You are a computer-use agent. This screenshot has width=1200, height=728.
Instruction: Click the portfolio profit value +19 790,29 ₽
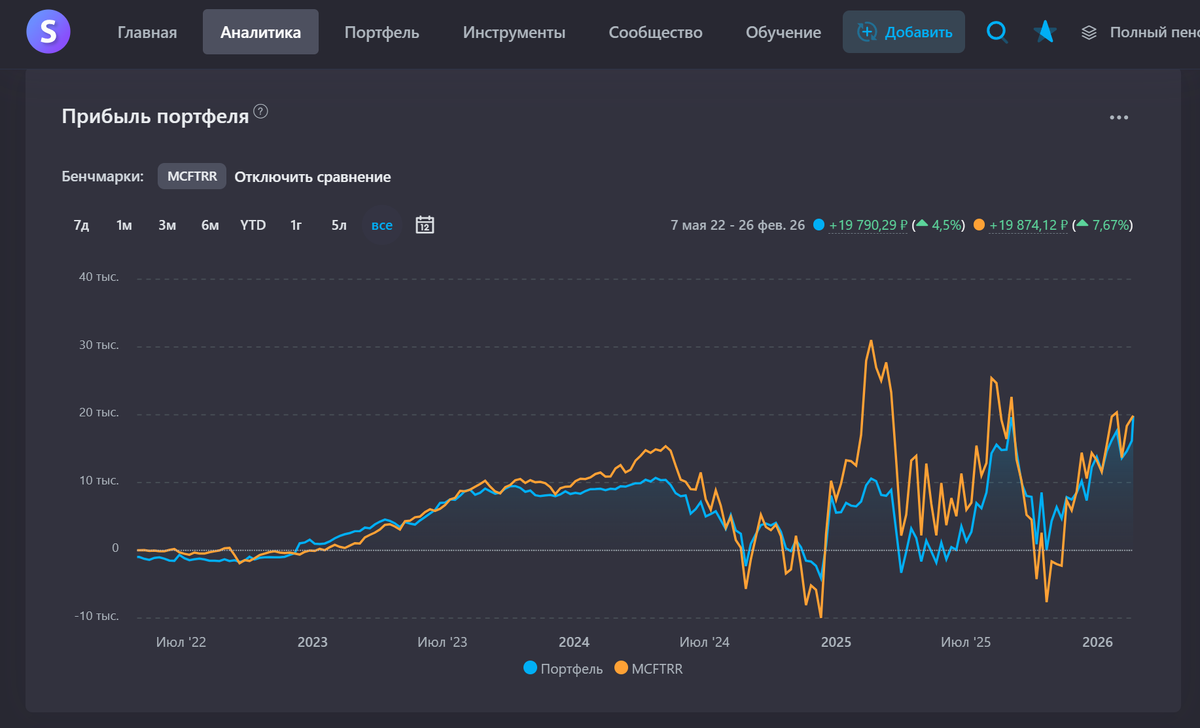click(x=868, y=225)
